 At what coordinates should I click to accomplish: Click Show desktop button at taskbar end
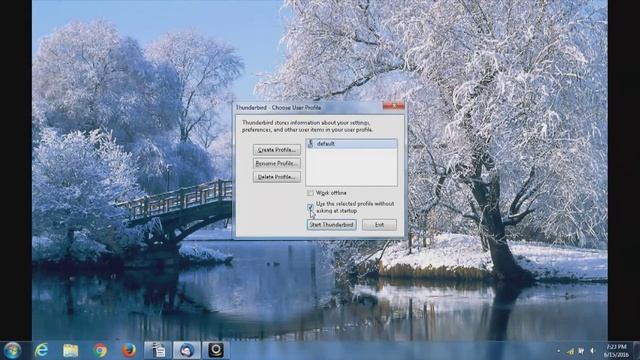pyautogui.click(x=637, y=351)
